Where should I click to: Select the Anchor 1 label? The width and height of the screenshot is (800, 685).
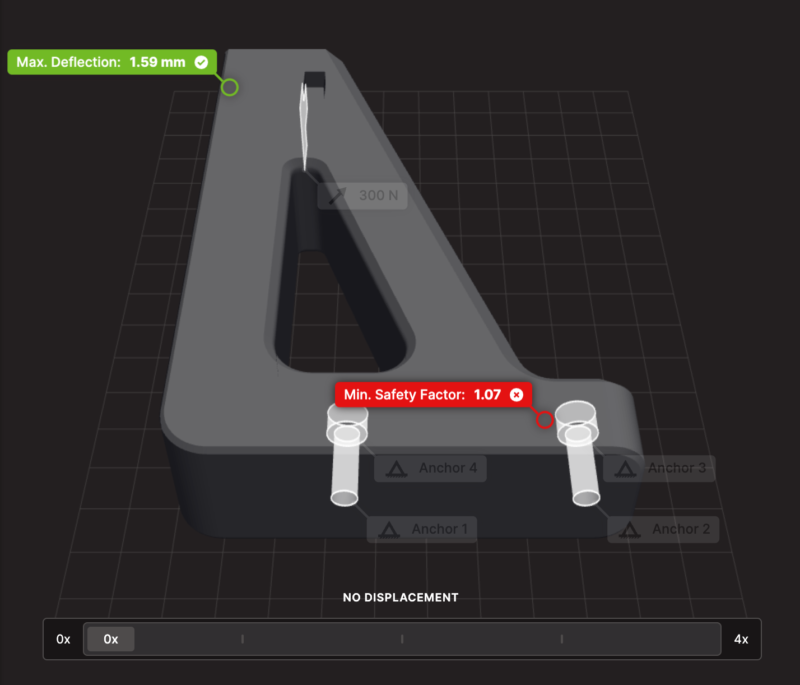point(422,529)
